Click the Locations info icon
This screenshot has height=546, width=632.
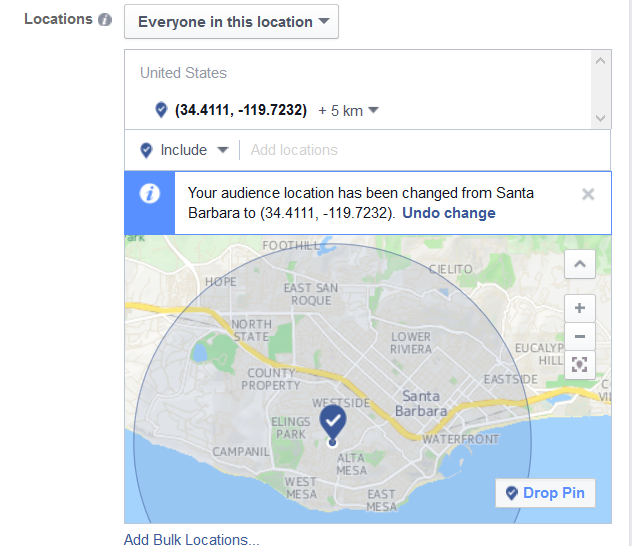coord(105,20)
